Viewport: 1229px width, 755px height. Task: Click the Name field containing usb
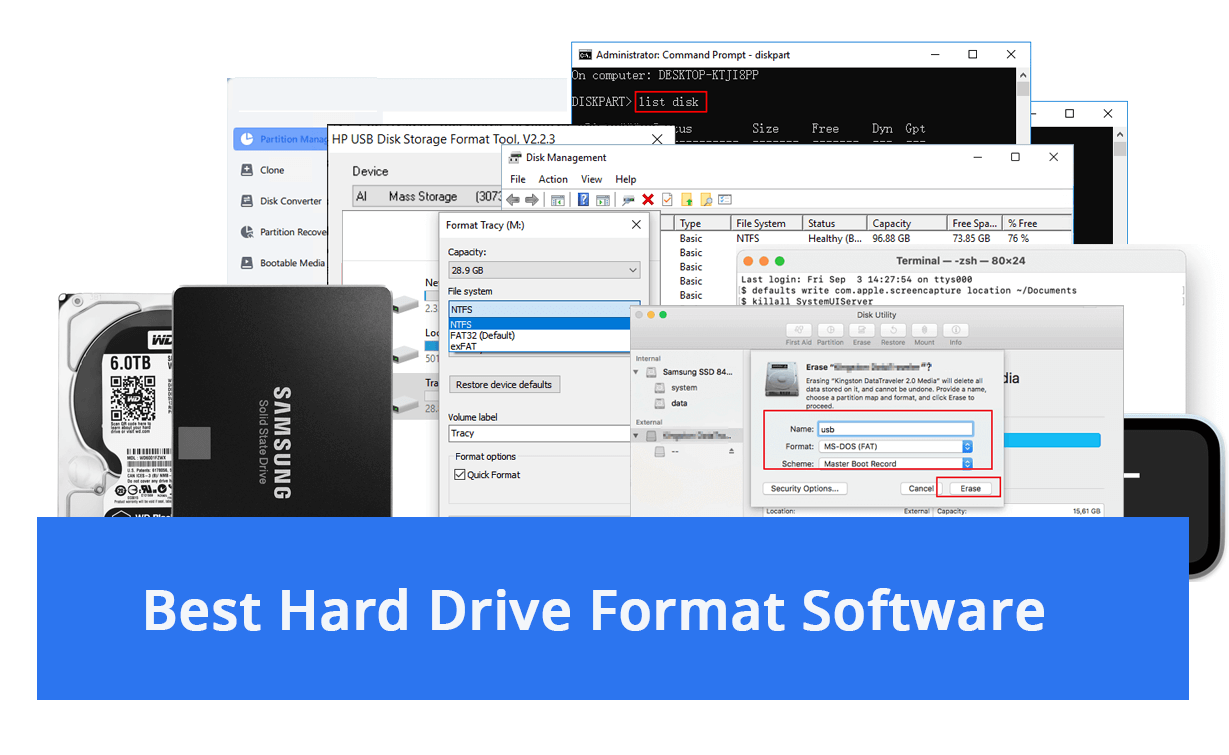(x=895, y=429)
